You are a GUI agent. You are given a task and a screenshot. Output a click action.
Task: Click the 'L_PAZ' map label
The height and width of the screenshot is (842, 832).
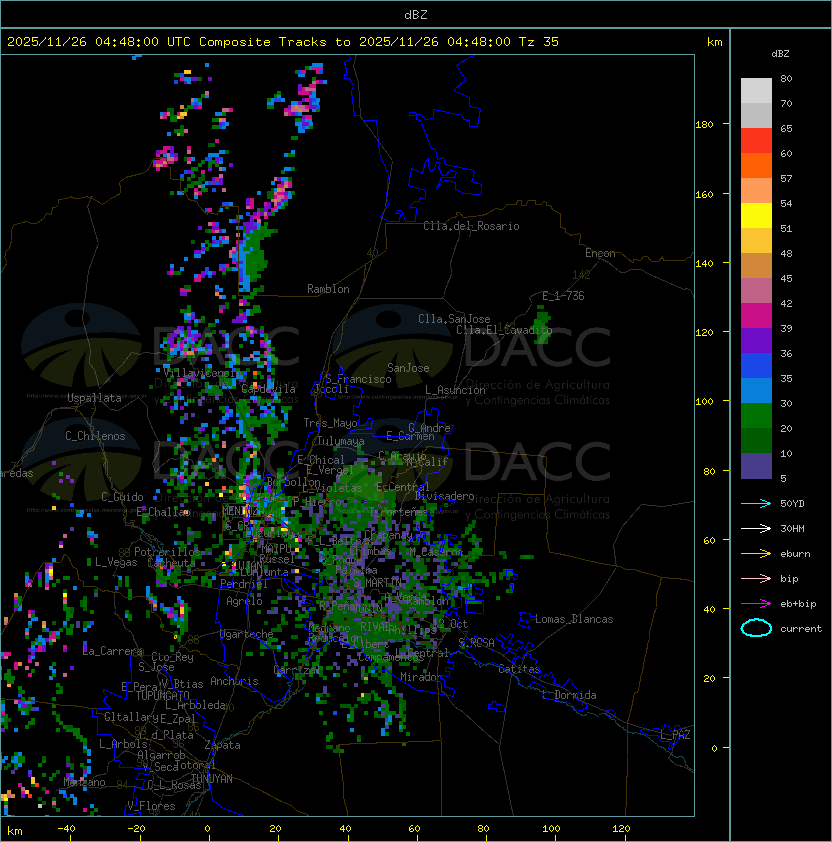click(x=675, y=735)
